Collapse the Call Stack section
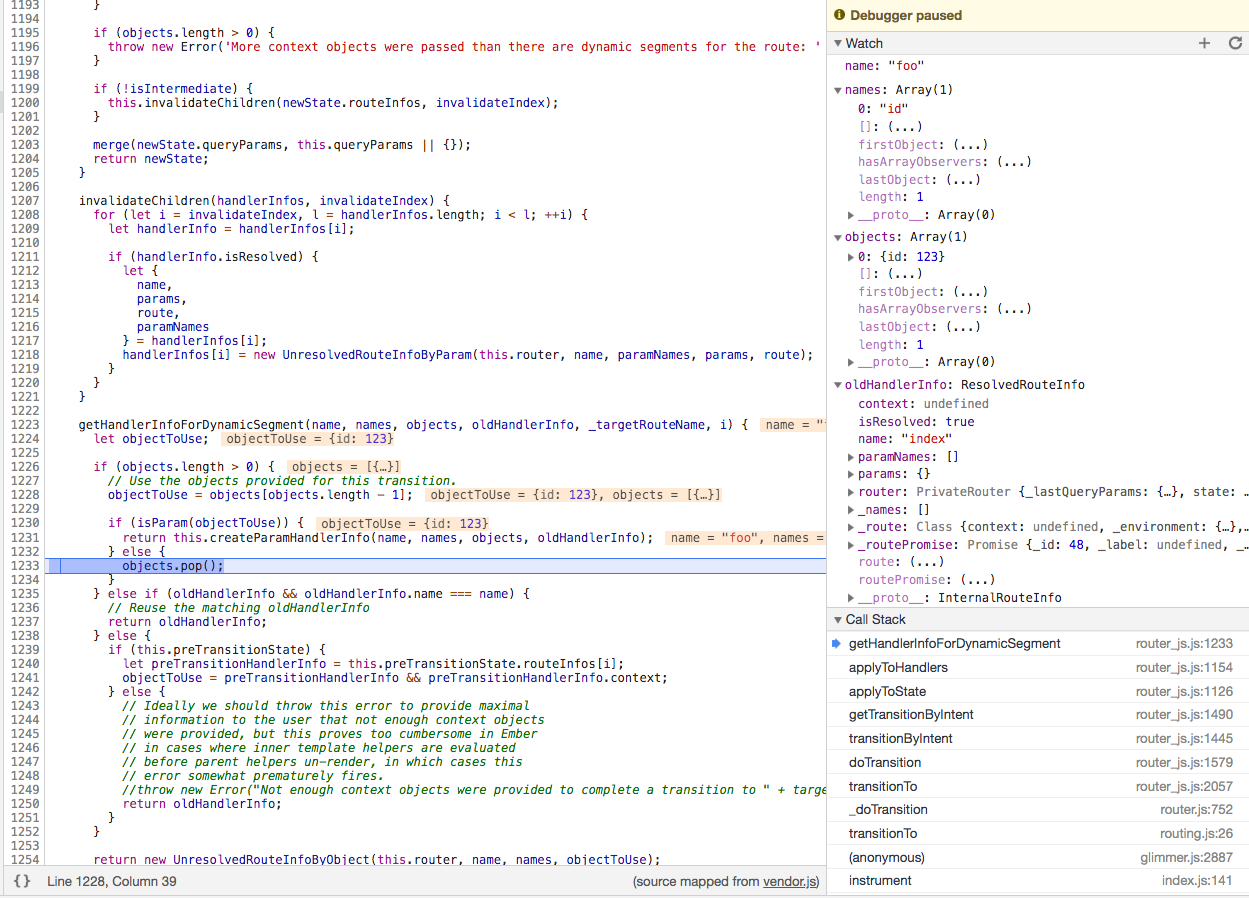The width and height of the screenshot is (1249, 898). (x=838, y=619)
